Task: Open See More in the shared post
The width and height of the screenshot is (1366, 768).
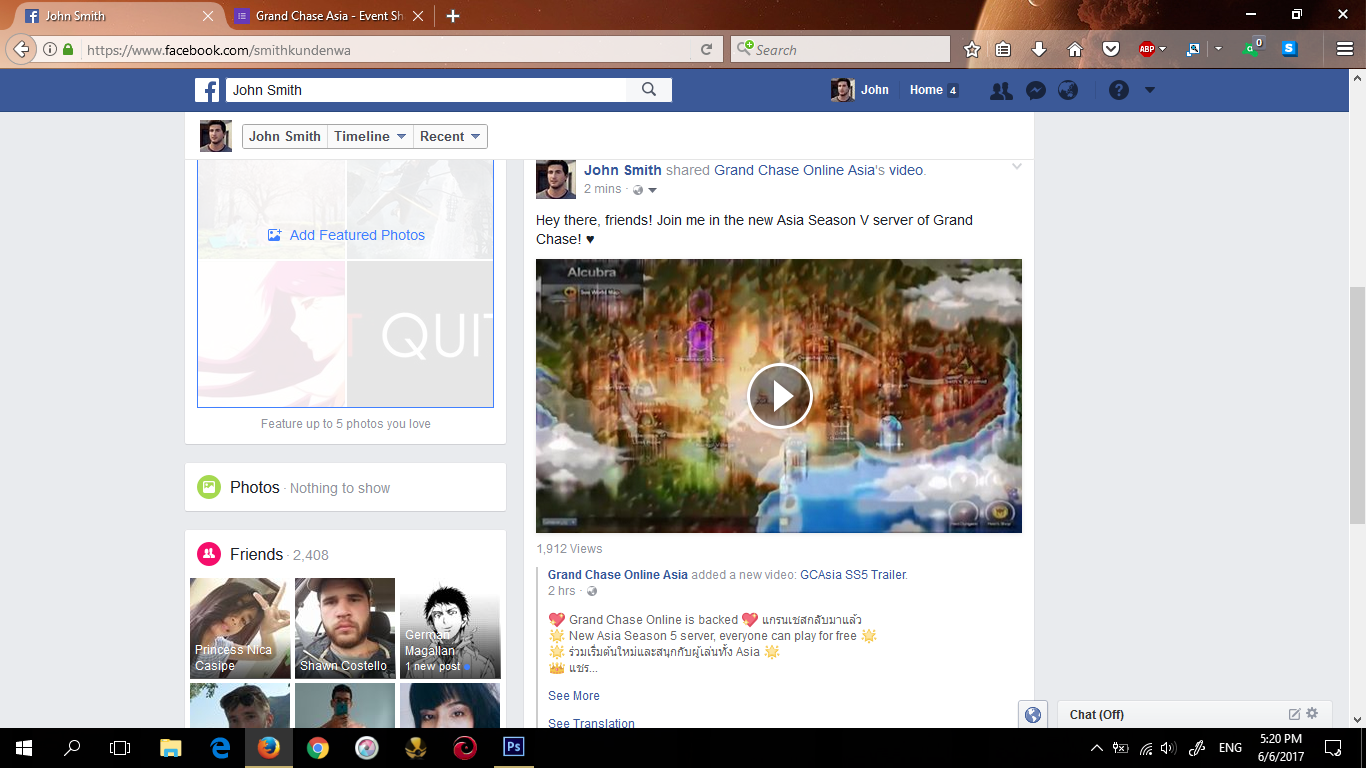Action: pos(574,696)
